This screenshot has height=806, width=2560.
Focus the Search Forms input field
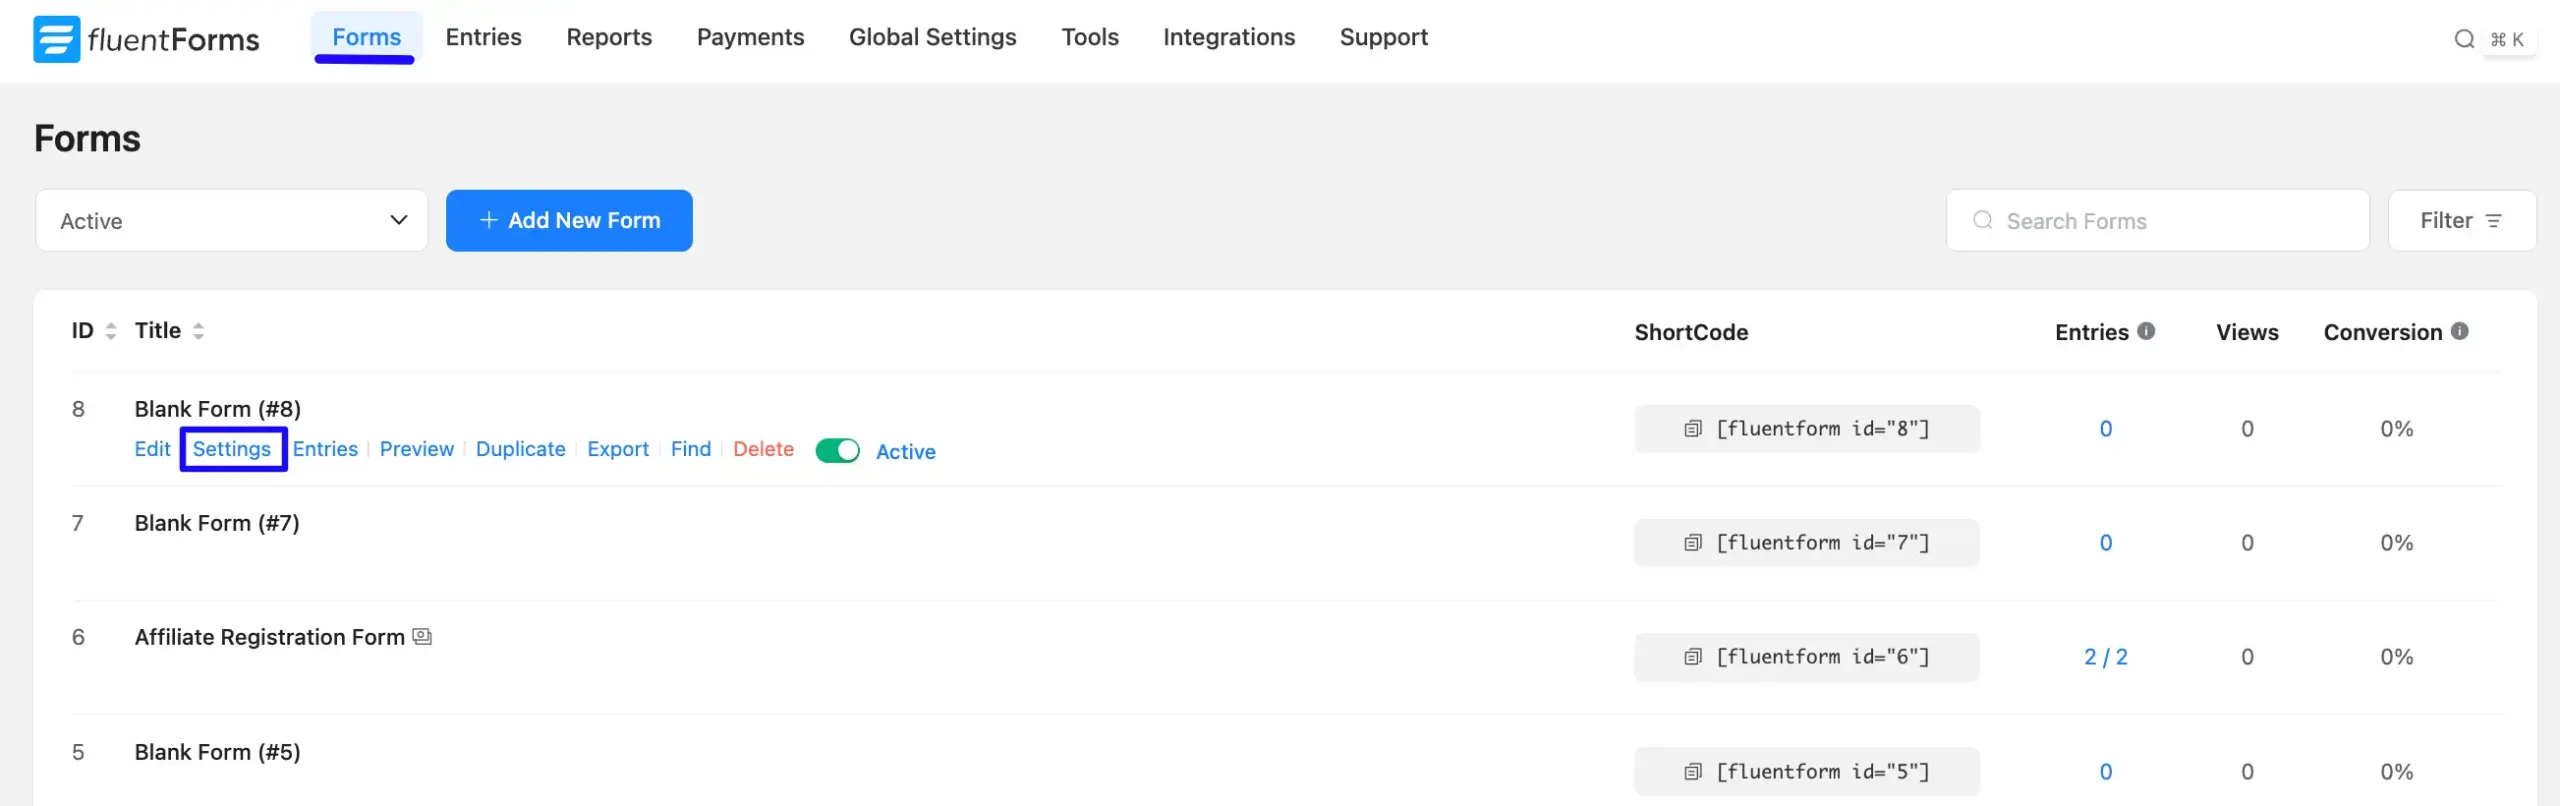pyautogui.click(x=2170, y=221)
